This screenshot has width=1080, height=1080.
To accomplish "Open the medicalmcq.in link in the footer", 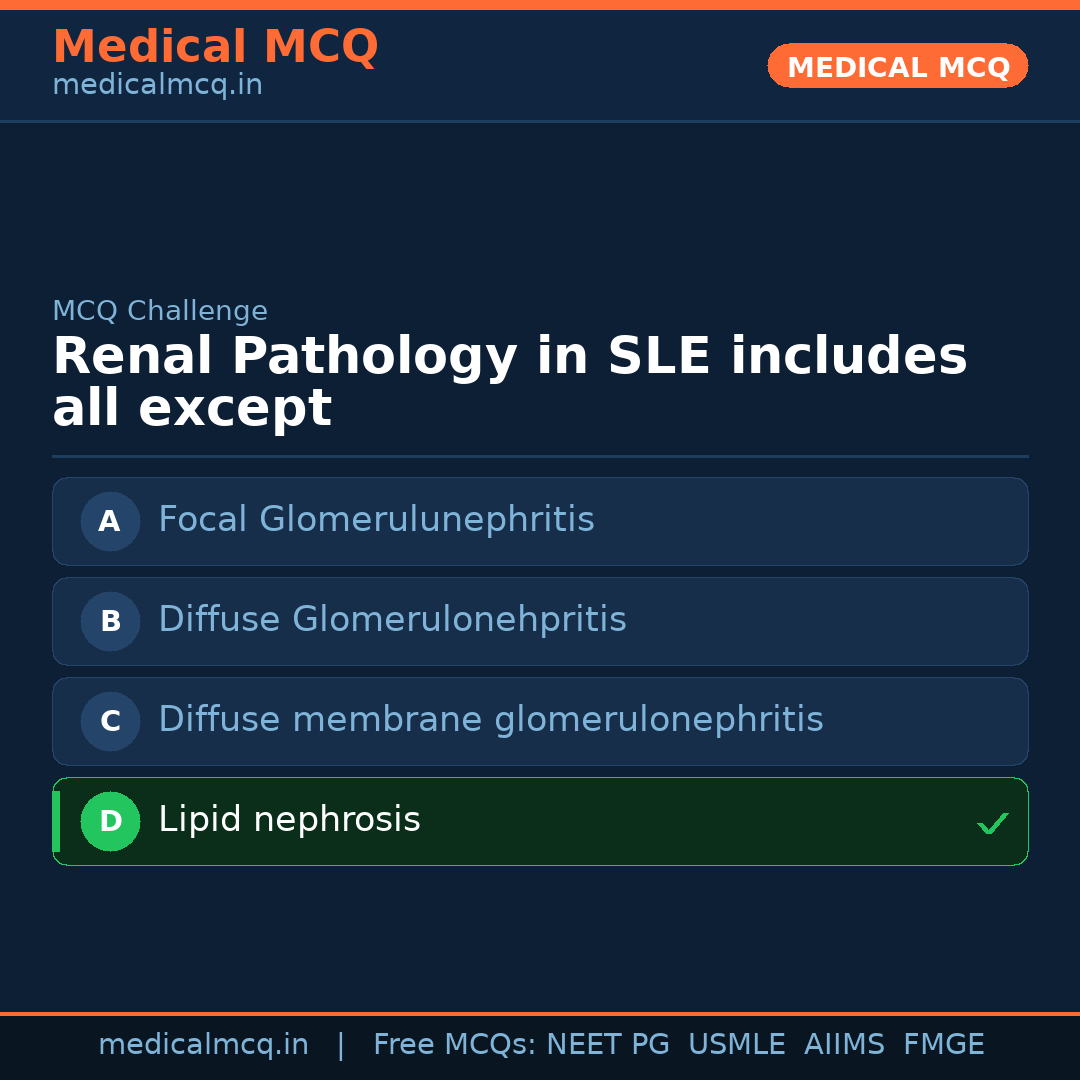I will 203,1045.
